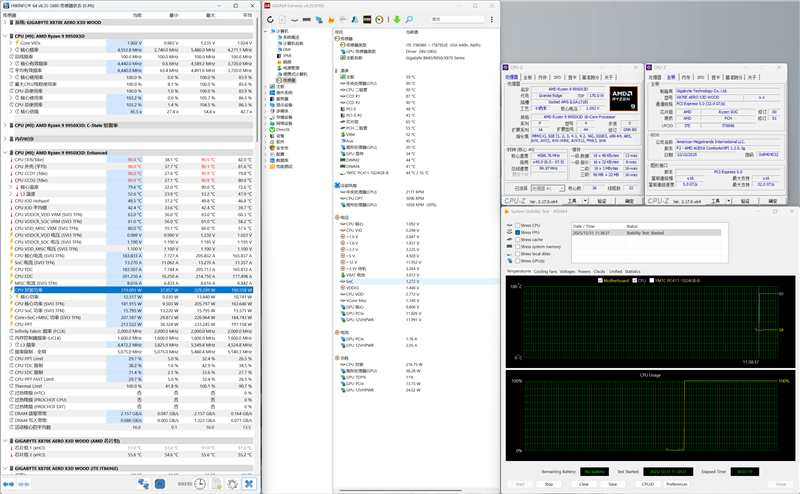Click the blue X close-sensors icon in HWiNFO

coord(247,483)
